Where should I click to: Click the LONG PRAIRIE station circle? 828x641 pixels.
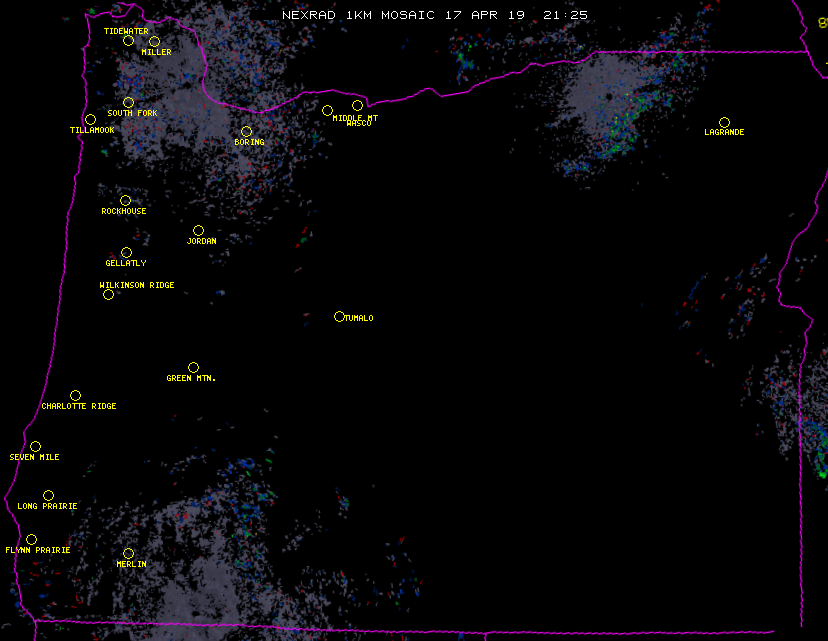point(48,496)
